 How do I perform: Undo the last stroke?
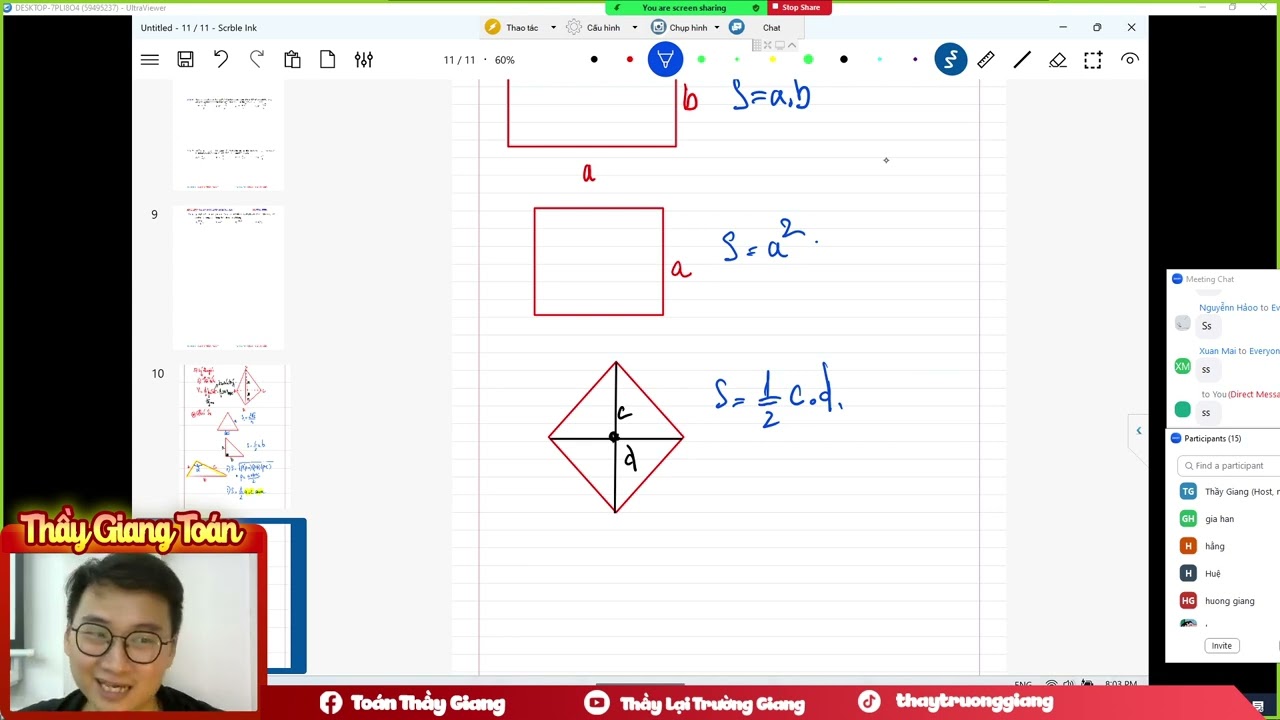tap(221, 60)
